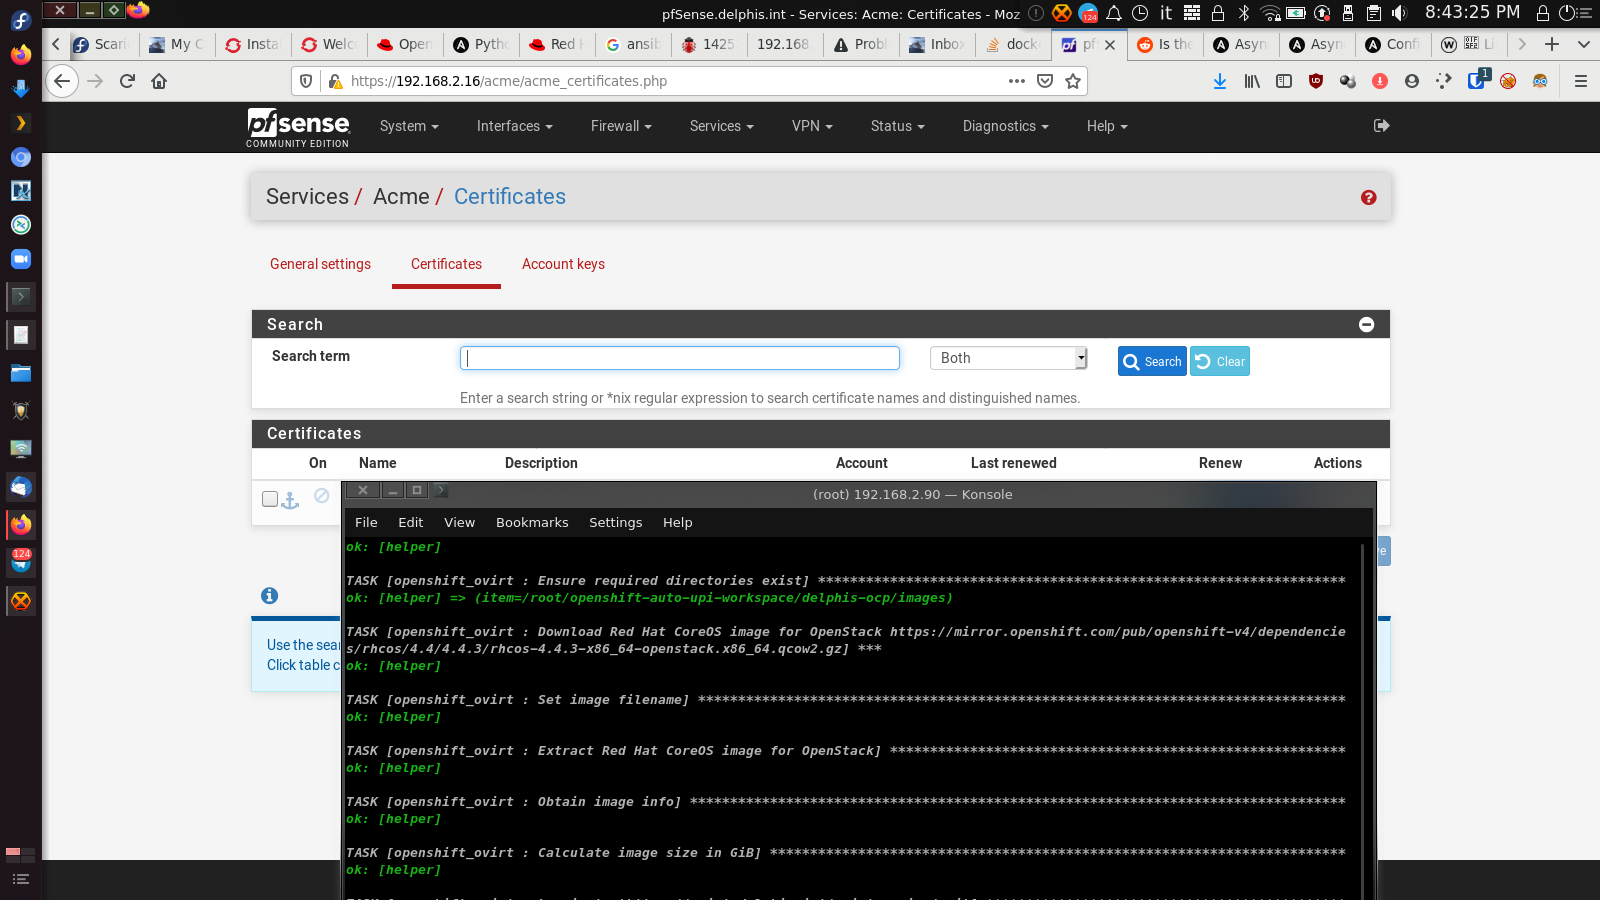The image size is (1600, 900).
Task: Open Bookmarks menu in Konsole
Action: (532, 522)
